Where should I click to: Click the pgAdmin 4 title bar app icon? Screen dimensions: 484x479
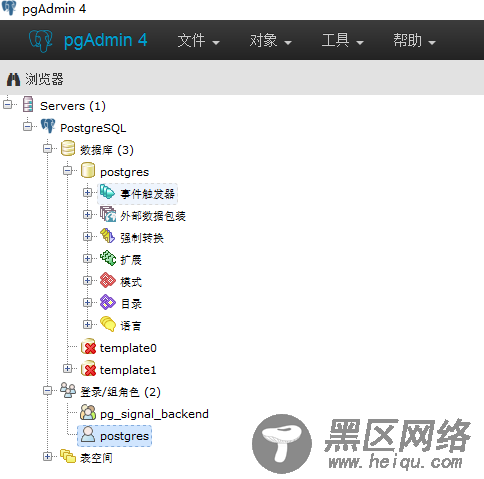point(9,8)
